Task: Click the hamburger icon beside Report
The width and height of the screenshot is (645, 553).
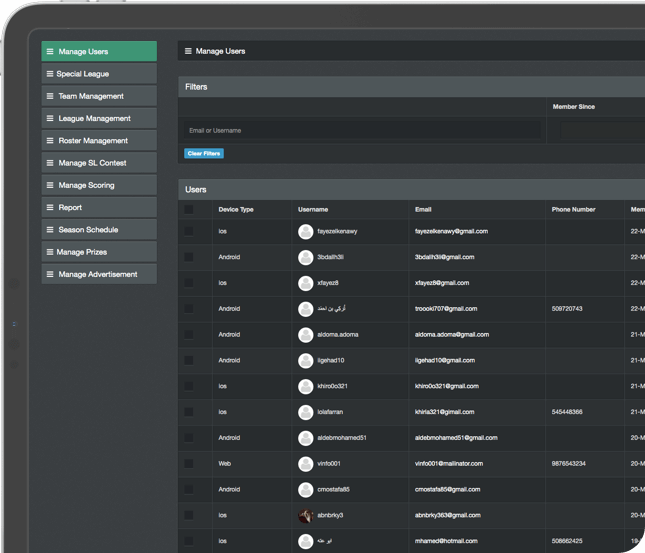Action: click(50, 207)
